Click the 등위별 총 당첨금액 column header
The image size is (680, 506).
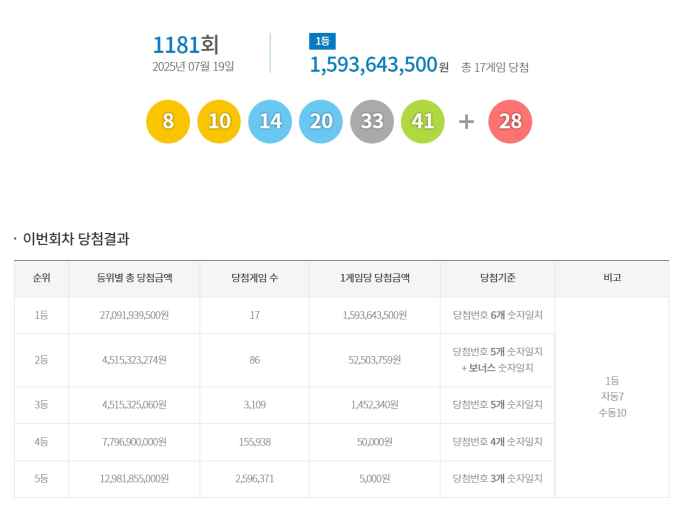point(134,277)
